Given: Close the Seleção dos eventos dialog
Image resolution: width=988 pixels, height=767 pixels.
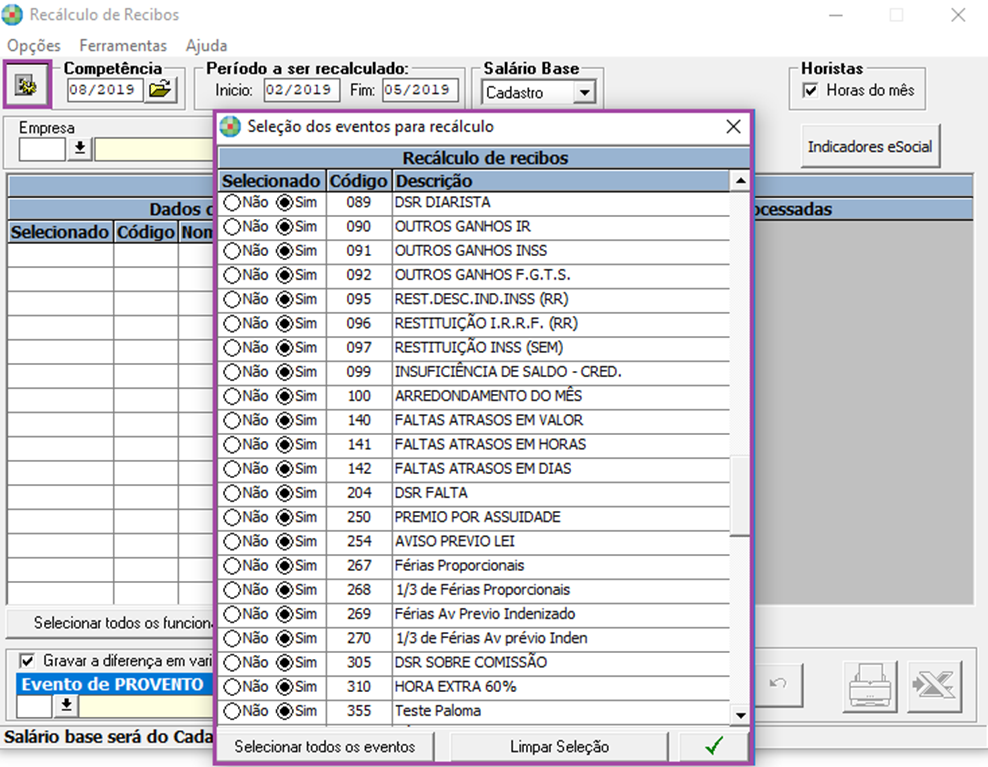Looking at the screenshot, I should 733,127.
